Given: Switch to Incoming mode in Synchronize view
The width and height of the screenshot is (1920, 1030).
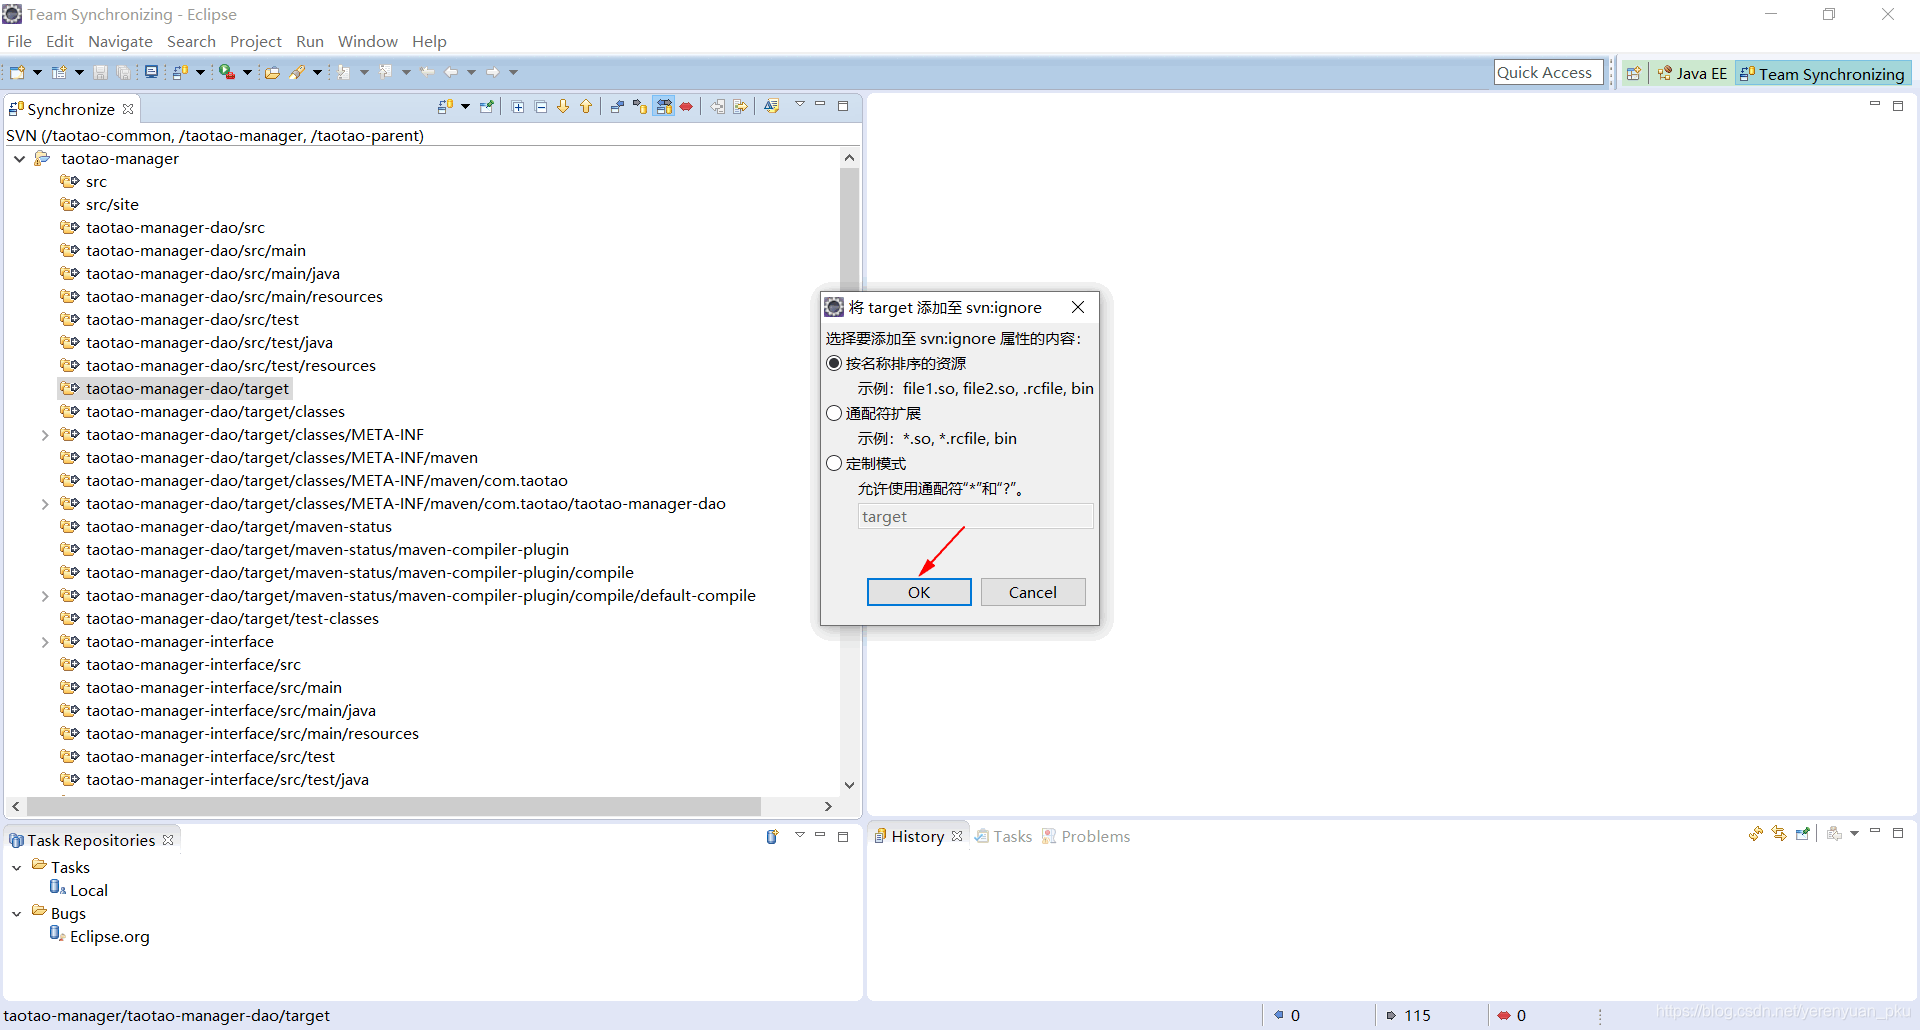Looking at the screenshot, I should coord(617,106).
